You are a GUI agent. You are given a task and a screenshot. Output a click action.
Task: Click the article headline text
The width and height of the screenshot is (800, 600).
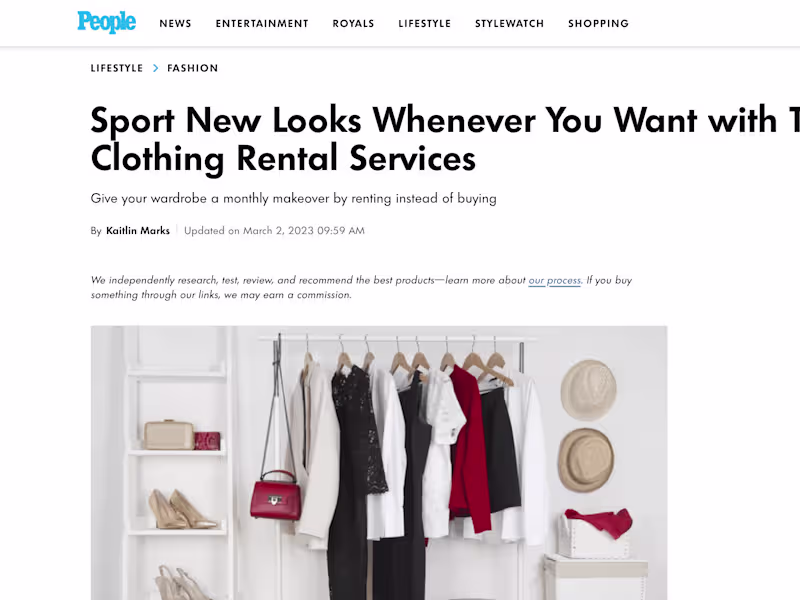click(x=445, y=139)
